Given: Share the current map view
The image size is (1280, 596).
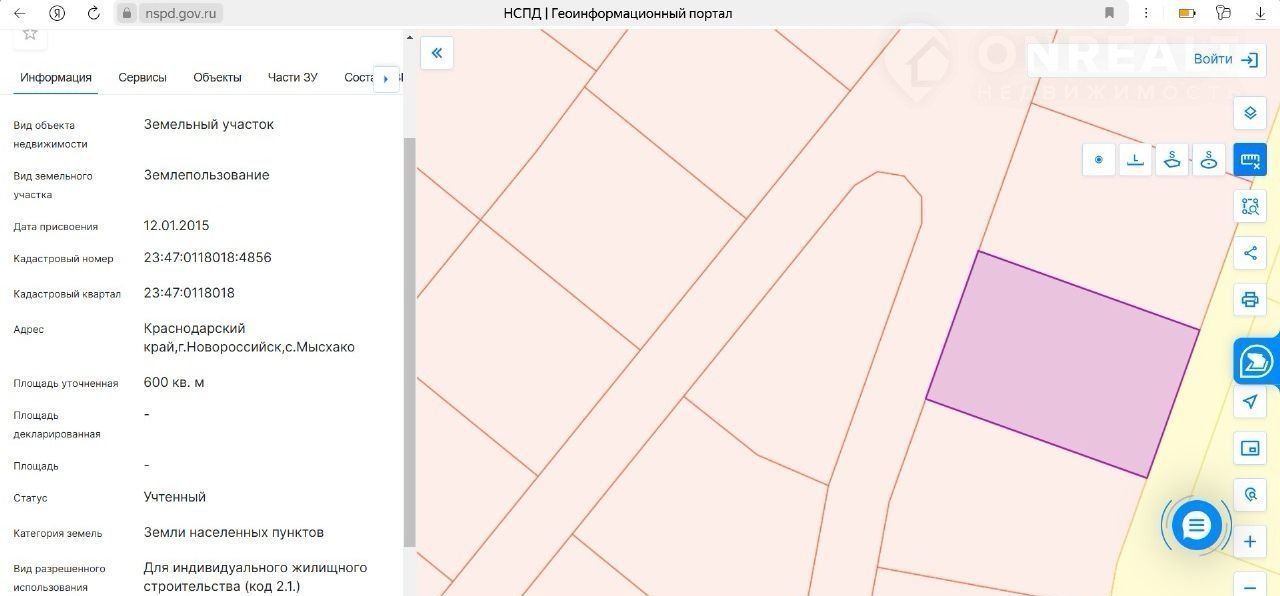Looking at the screenshot, I should point(1249,253).
